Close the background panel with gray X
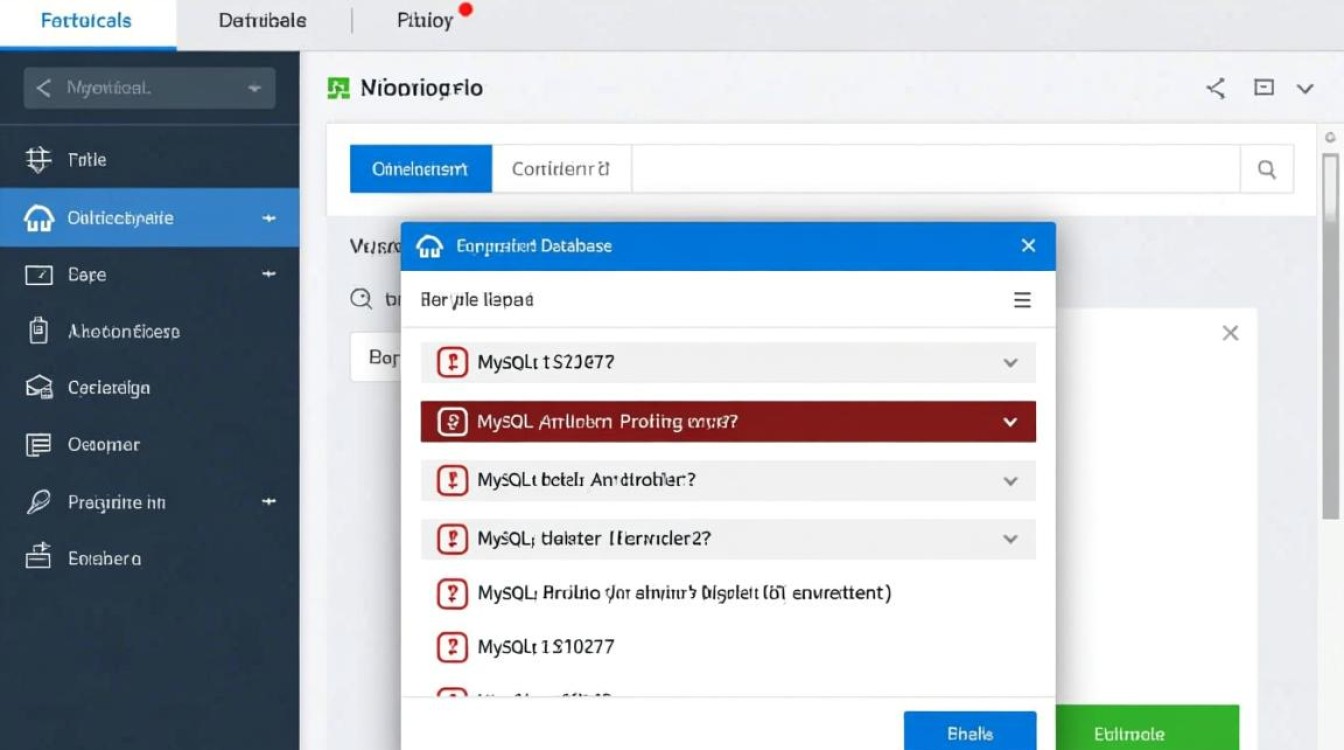 click(1231, 333)
